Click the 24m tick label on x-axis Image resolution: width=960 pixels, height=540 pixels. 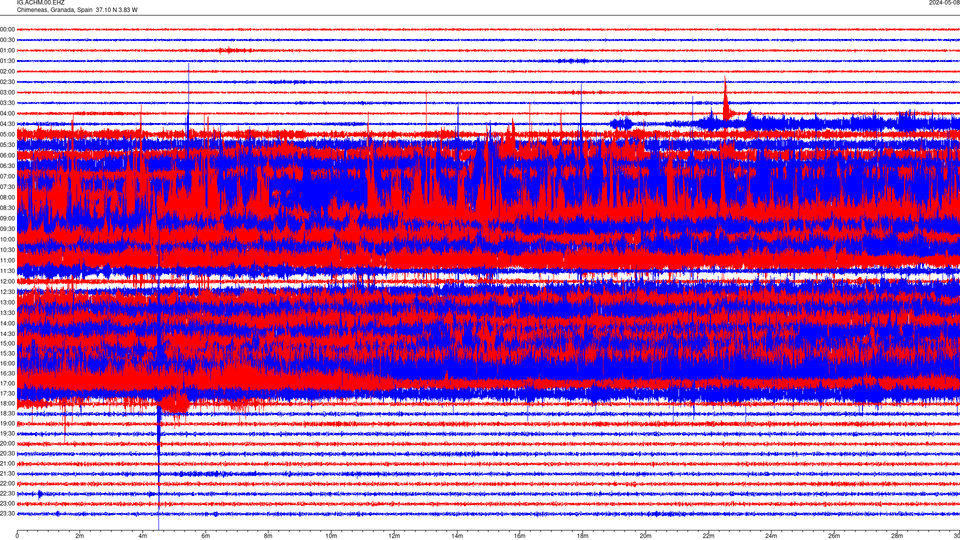tap(771, 536)
